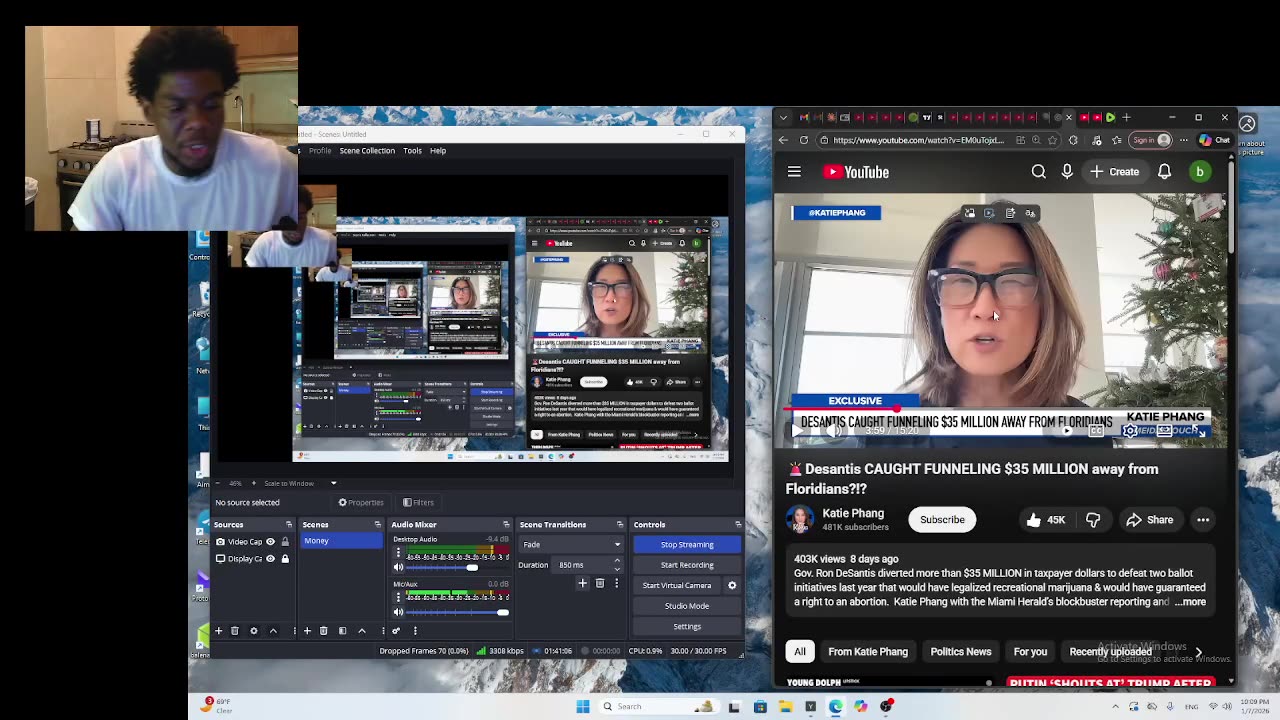The image size is (1280, 720).
Task: Add a new source in OBS
Action: point(218,631)
